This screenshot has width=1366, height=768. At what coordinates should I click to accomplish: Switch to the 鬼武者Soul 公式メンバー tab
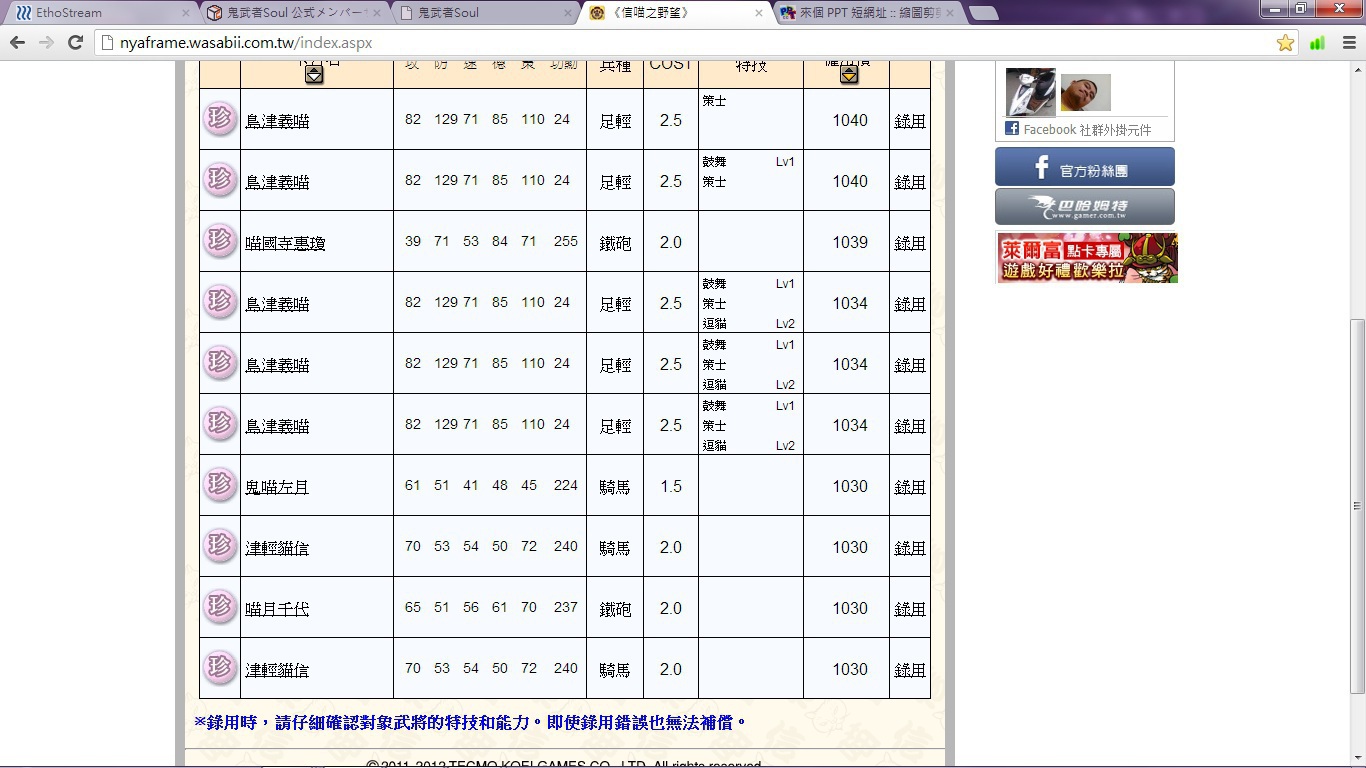pyautogui.click(x=290, y=13)
